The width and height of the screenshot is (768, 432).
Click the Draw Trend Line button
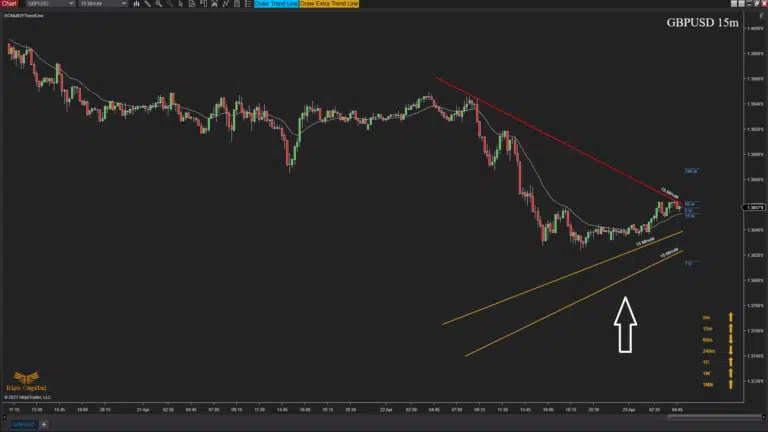(x=276, y=3)
